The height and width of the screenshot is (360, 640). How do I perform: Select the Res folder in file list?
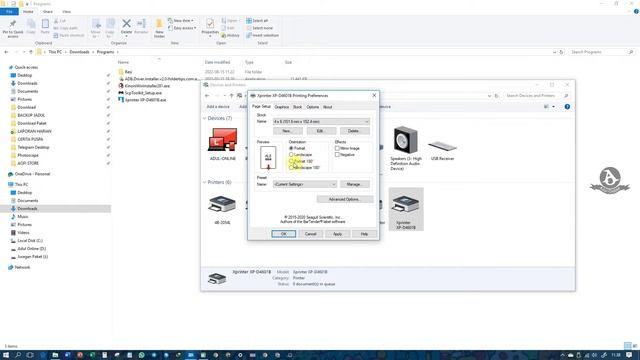128,72
